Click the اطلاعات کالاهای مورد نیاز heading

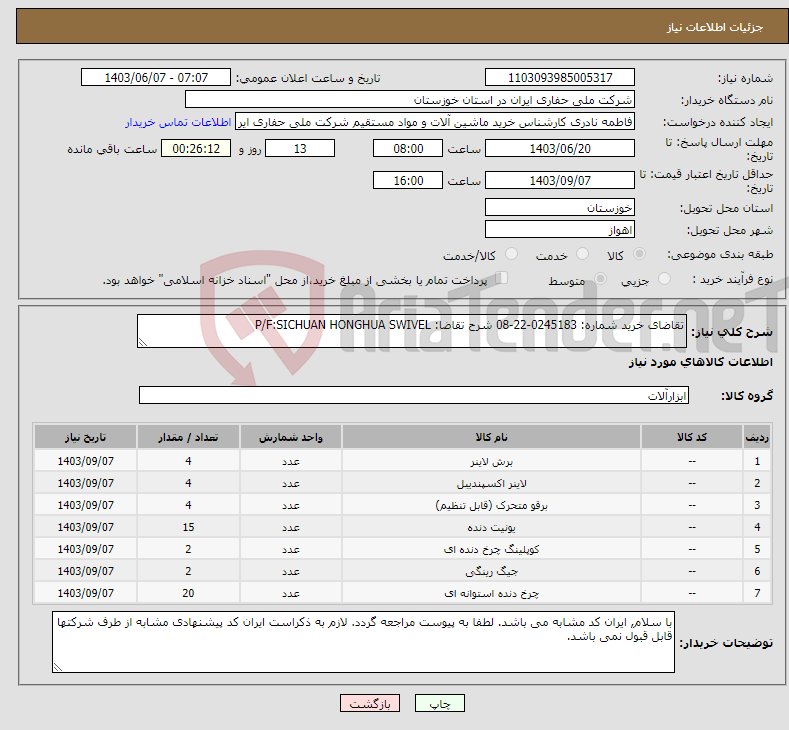click(x=700, y=362)
